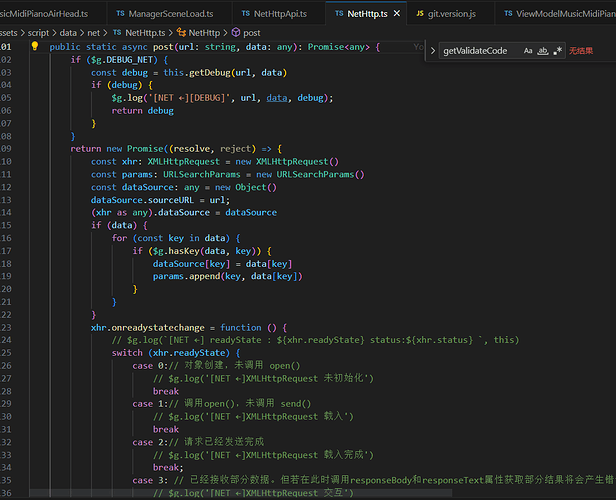Toggle Use Regular Expression in find widget
Viewport: 616px width, 500px height.
557,51
